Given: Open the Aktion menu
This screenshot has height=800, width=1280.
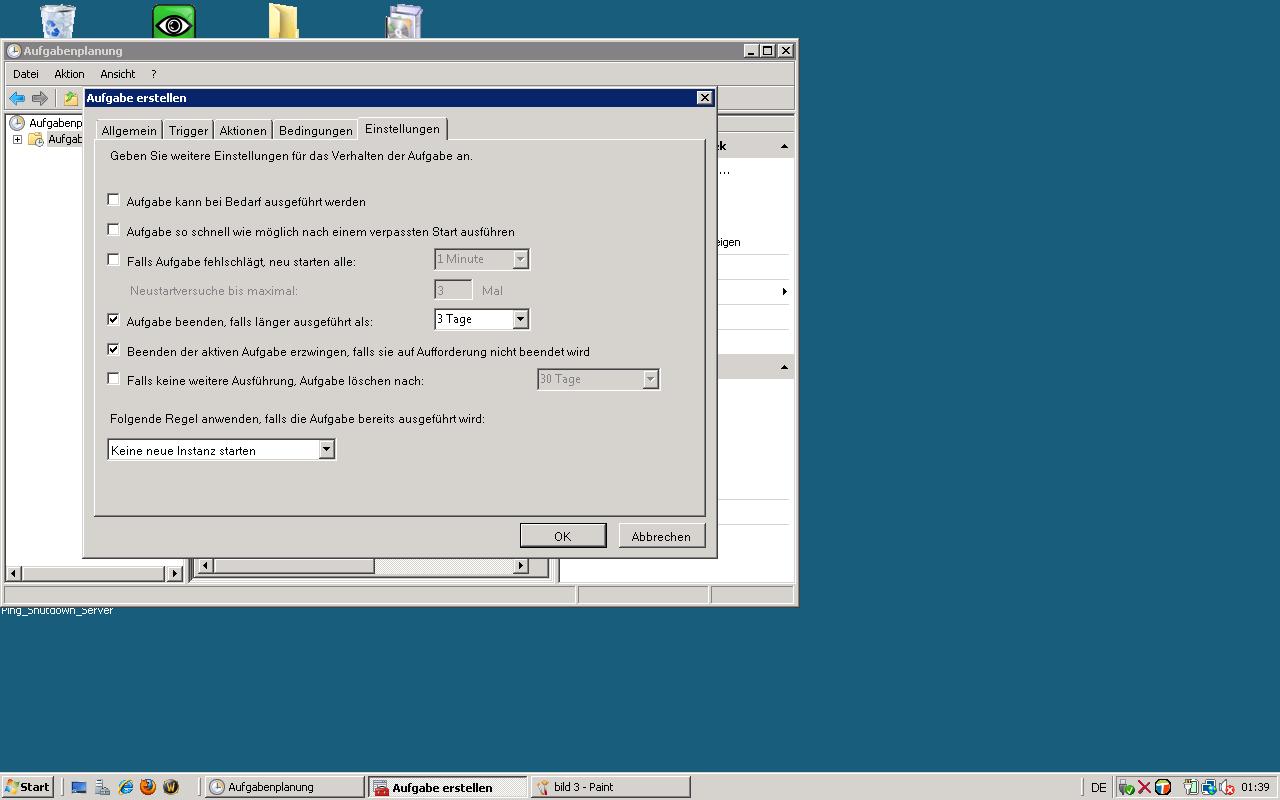Looking at the screenshot, I should (69, 74).
